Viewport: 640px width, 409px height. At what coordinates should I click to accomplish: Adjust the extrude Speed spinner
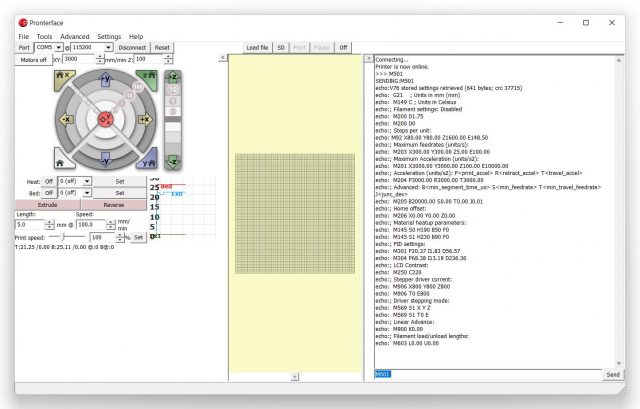tap(111, 225)
